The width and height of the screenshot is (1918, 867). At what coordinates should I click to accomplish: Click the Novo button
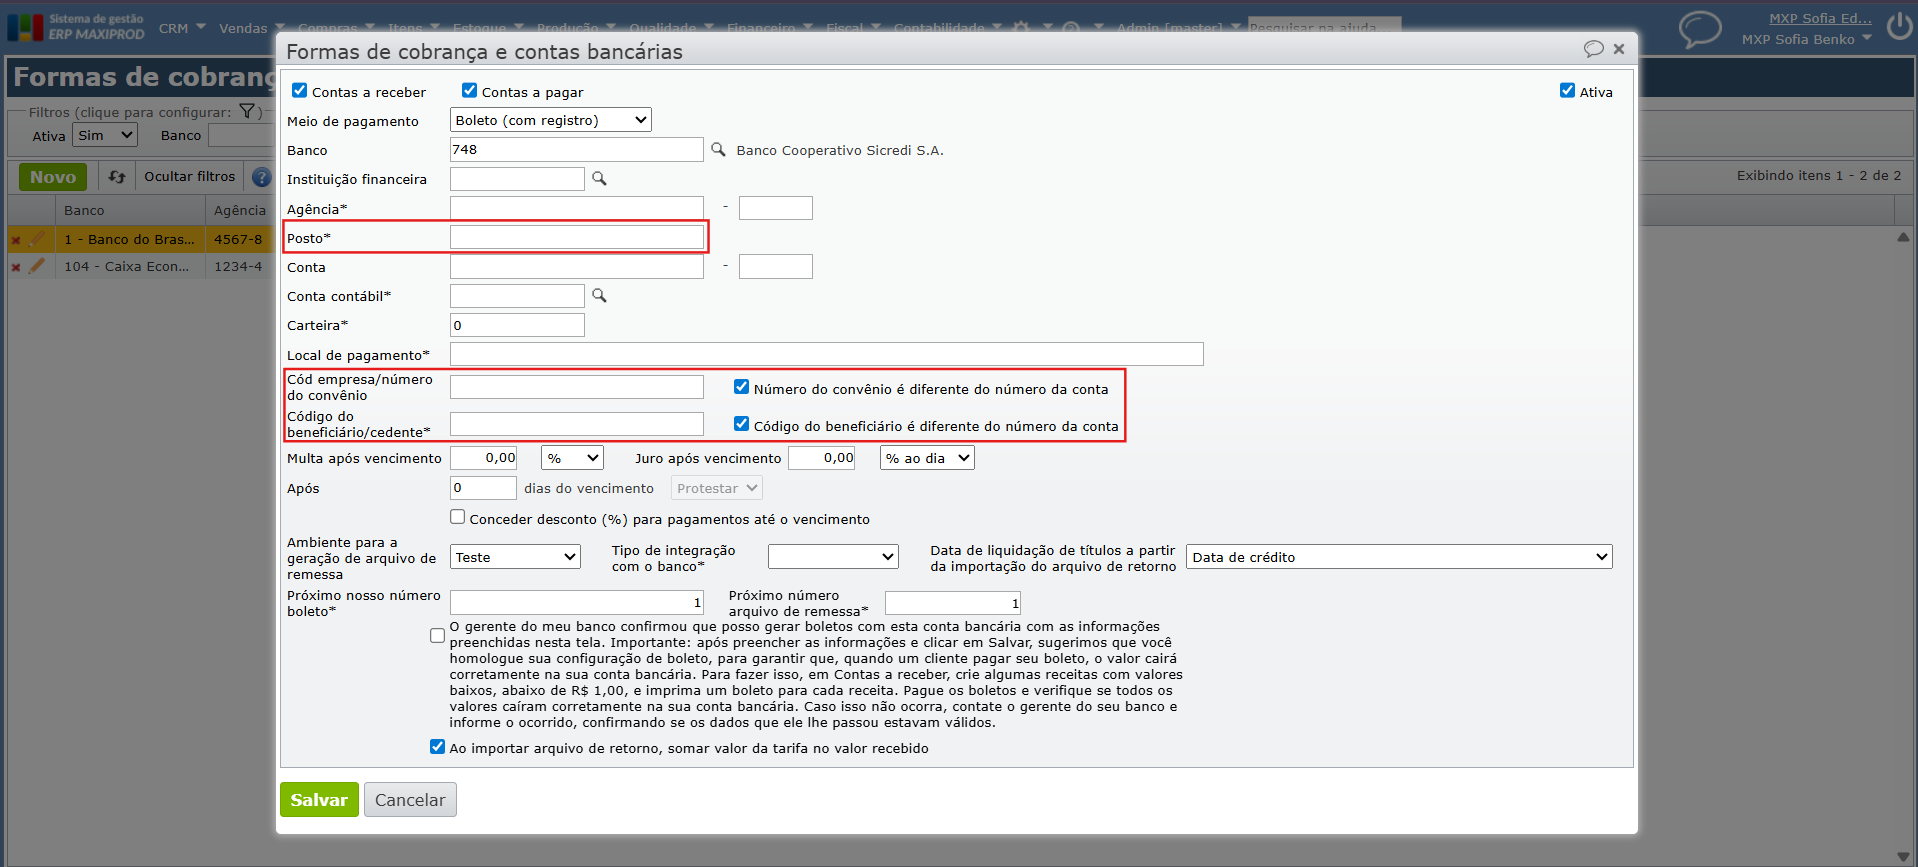(x=53, y=177)
